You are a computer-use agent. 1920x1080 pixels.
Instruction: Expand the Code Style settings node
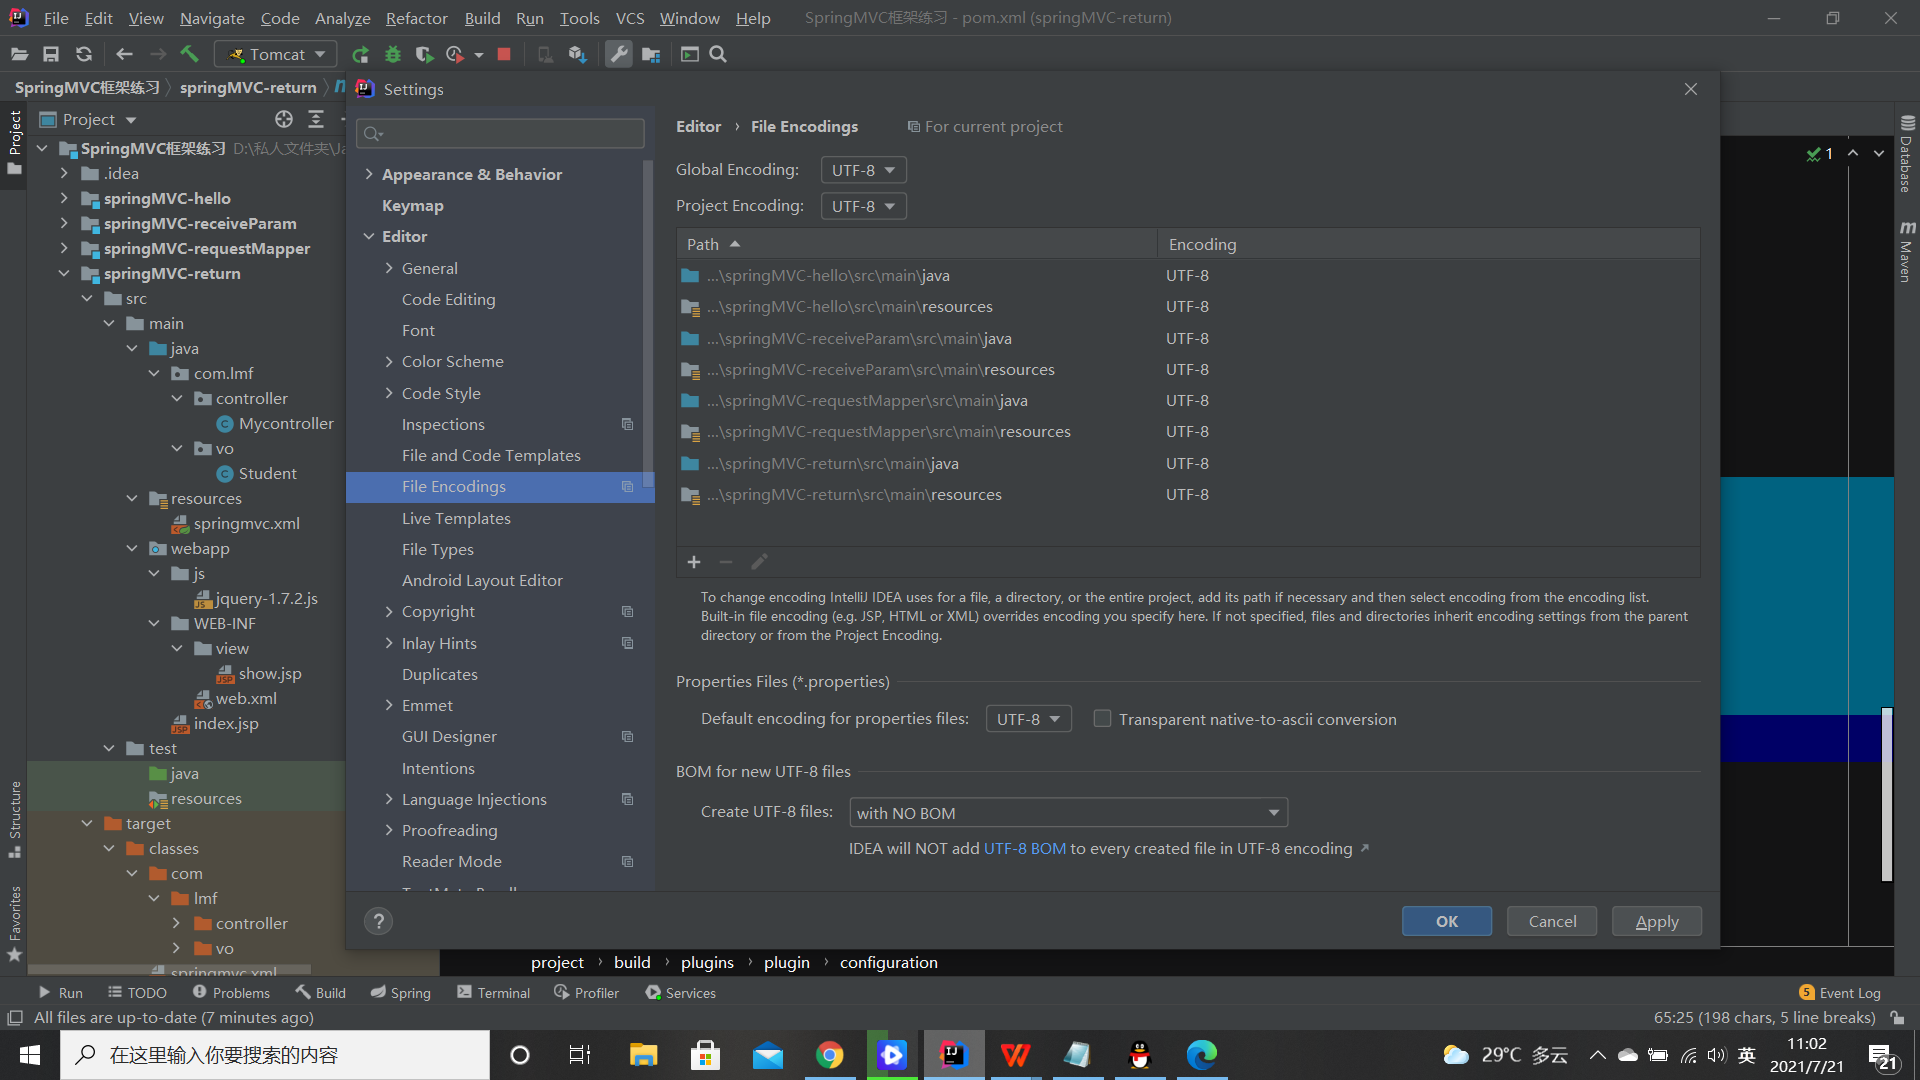[389, 393]
